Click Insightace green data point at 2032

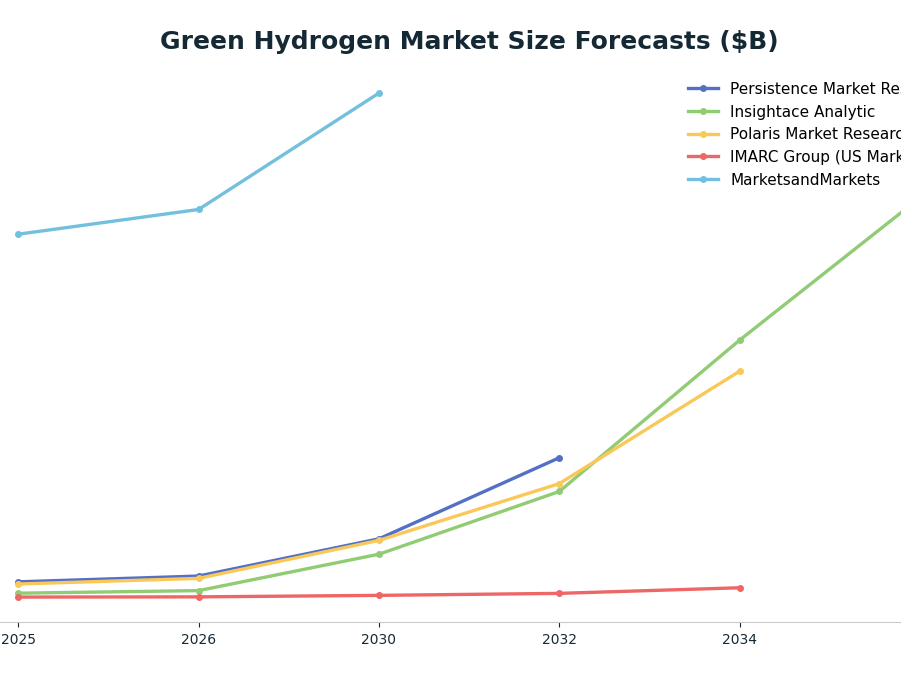(559, 491)
